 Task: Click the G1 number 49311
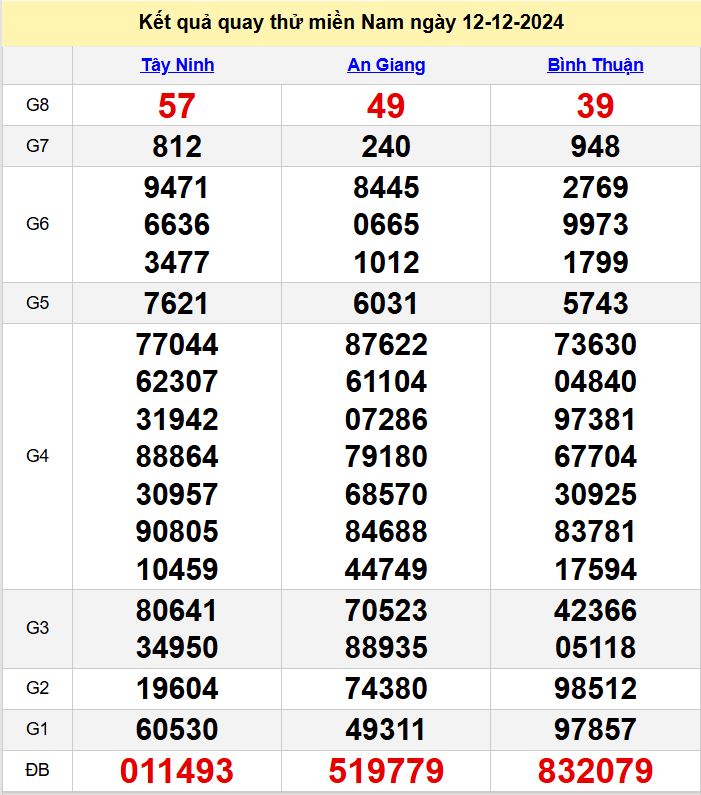pos(386,729)
